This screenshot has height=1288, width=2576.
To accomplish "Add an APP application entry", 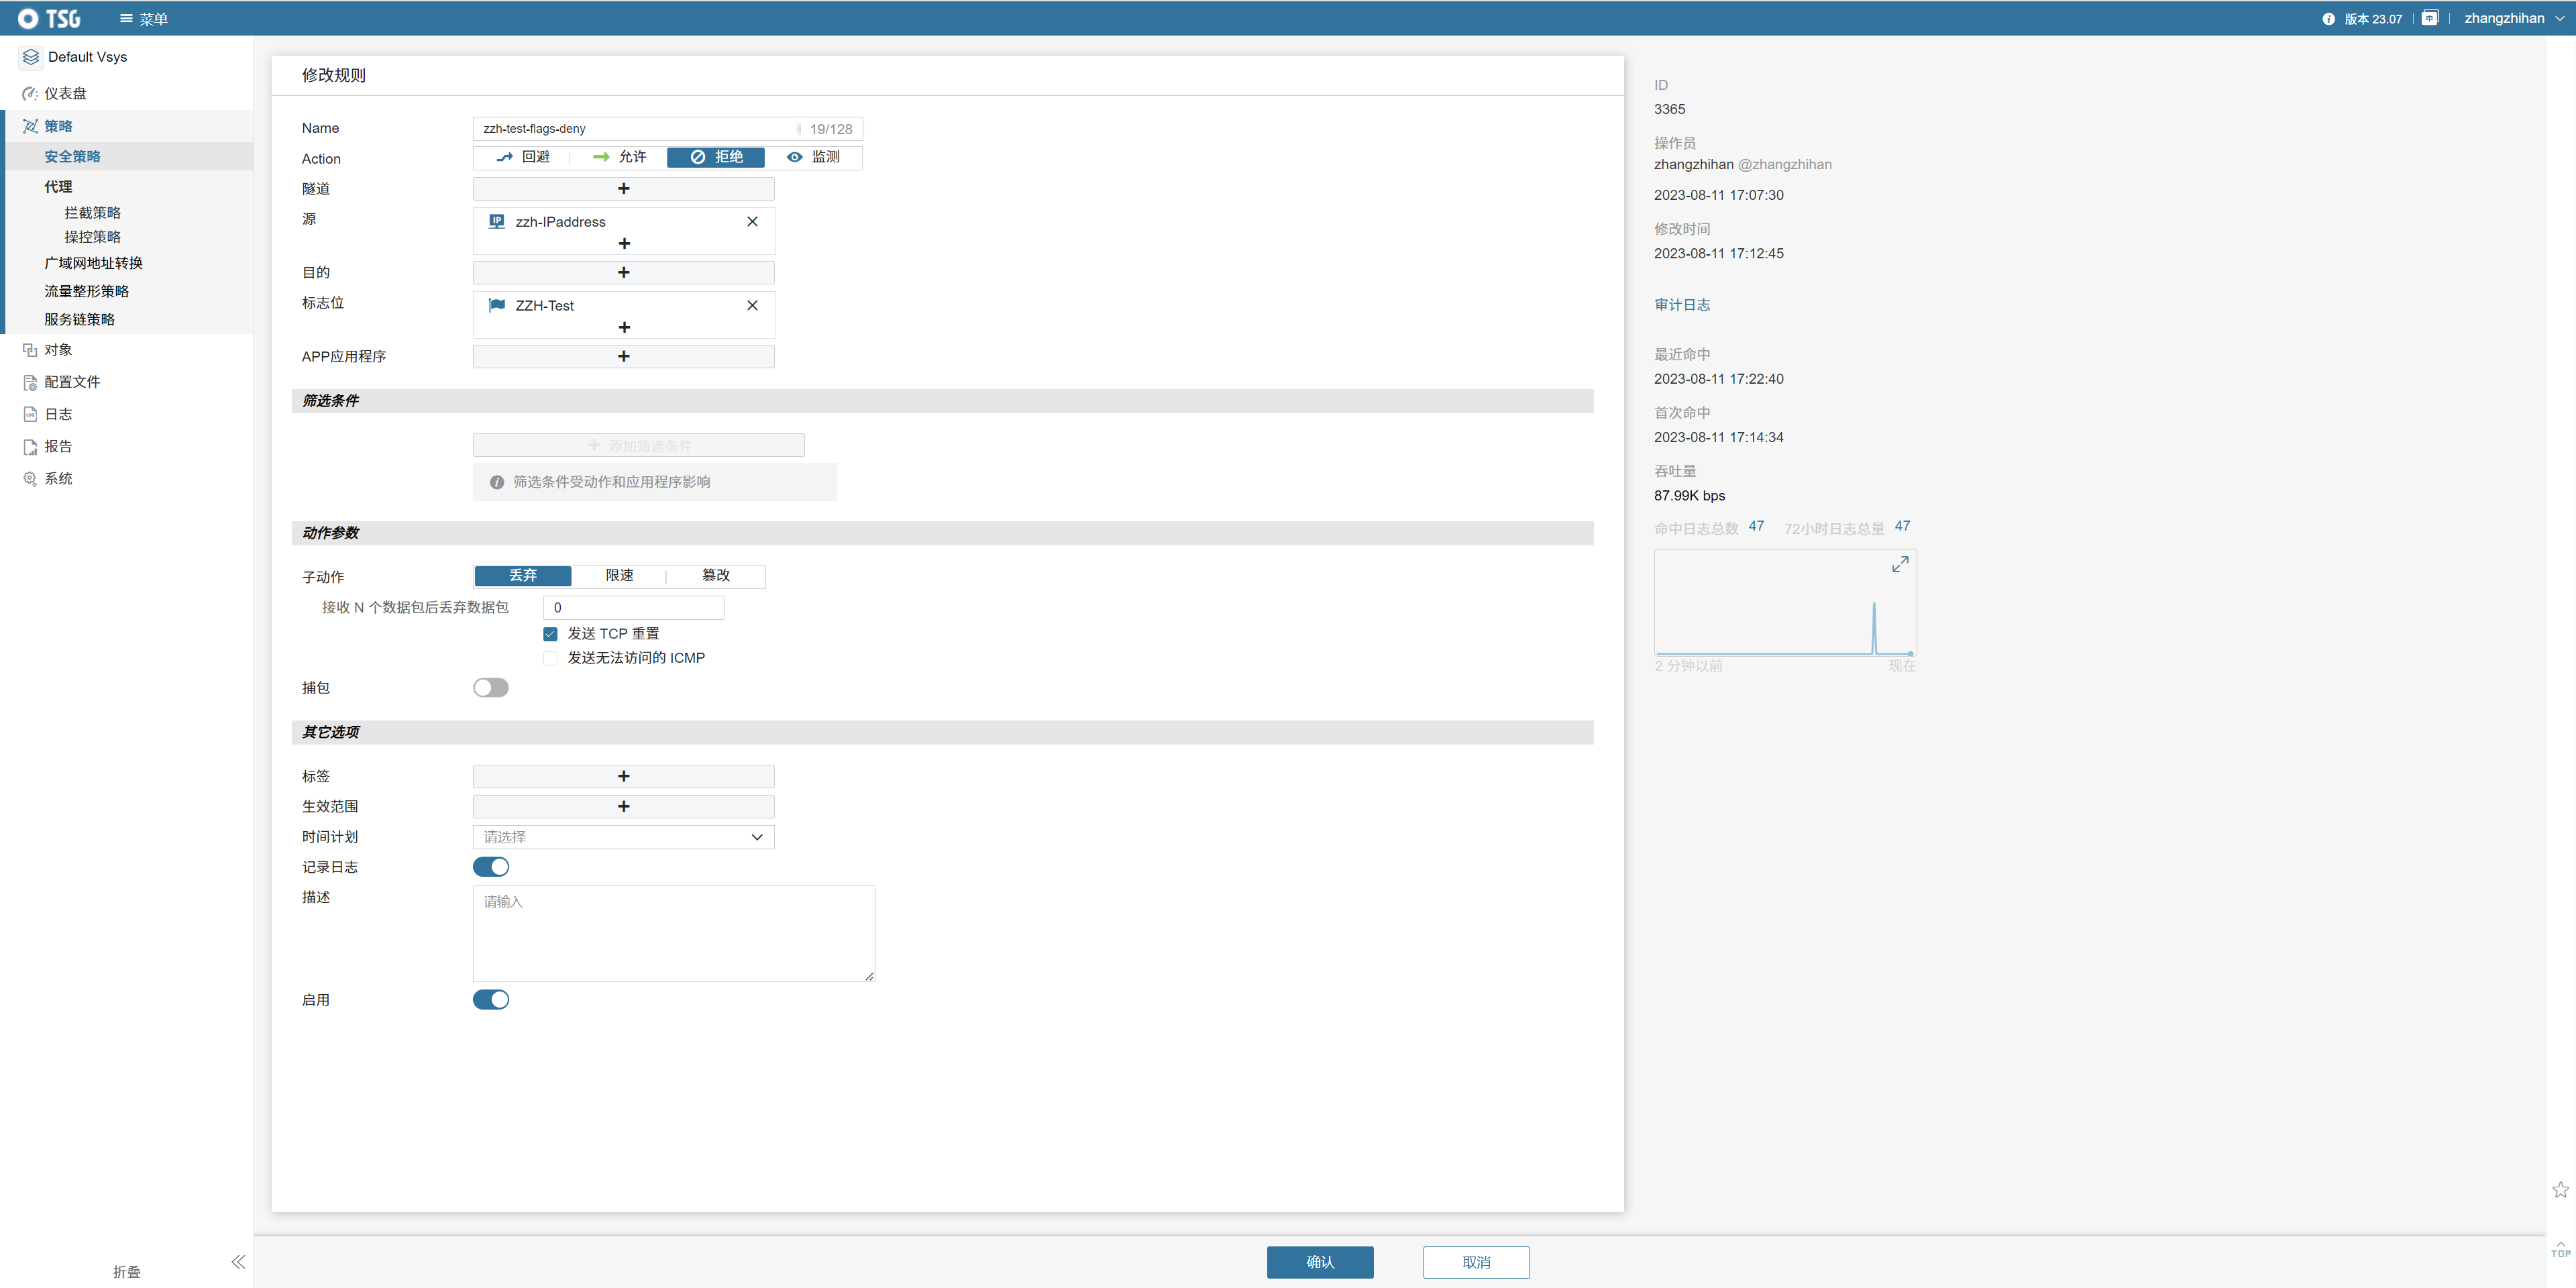I will point(623,357).
